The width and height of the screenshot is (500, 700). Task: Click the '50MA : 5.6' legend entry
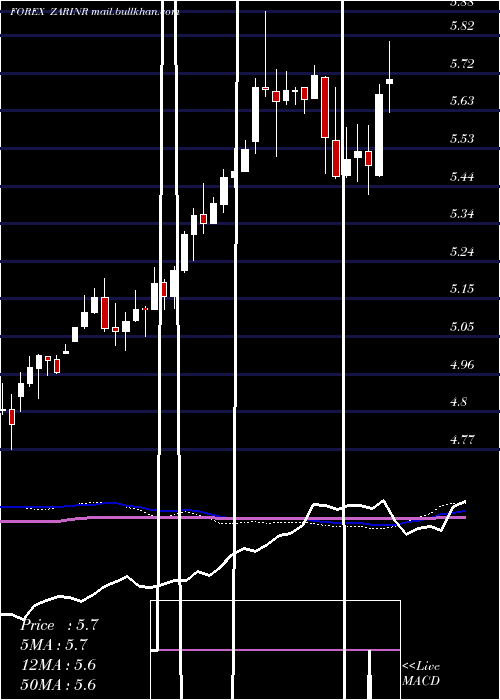pos(58,684)
